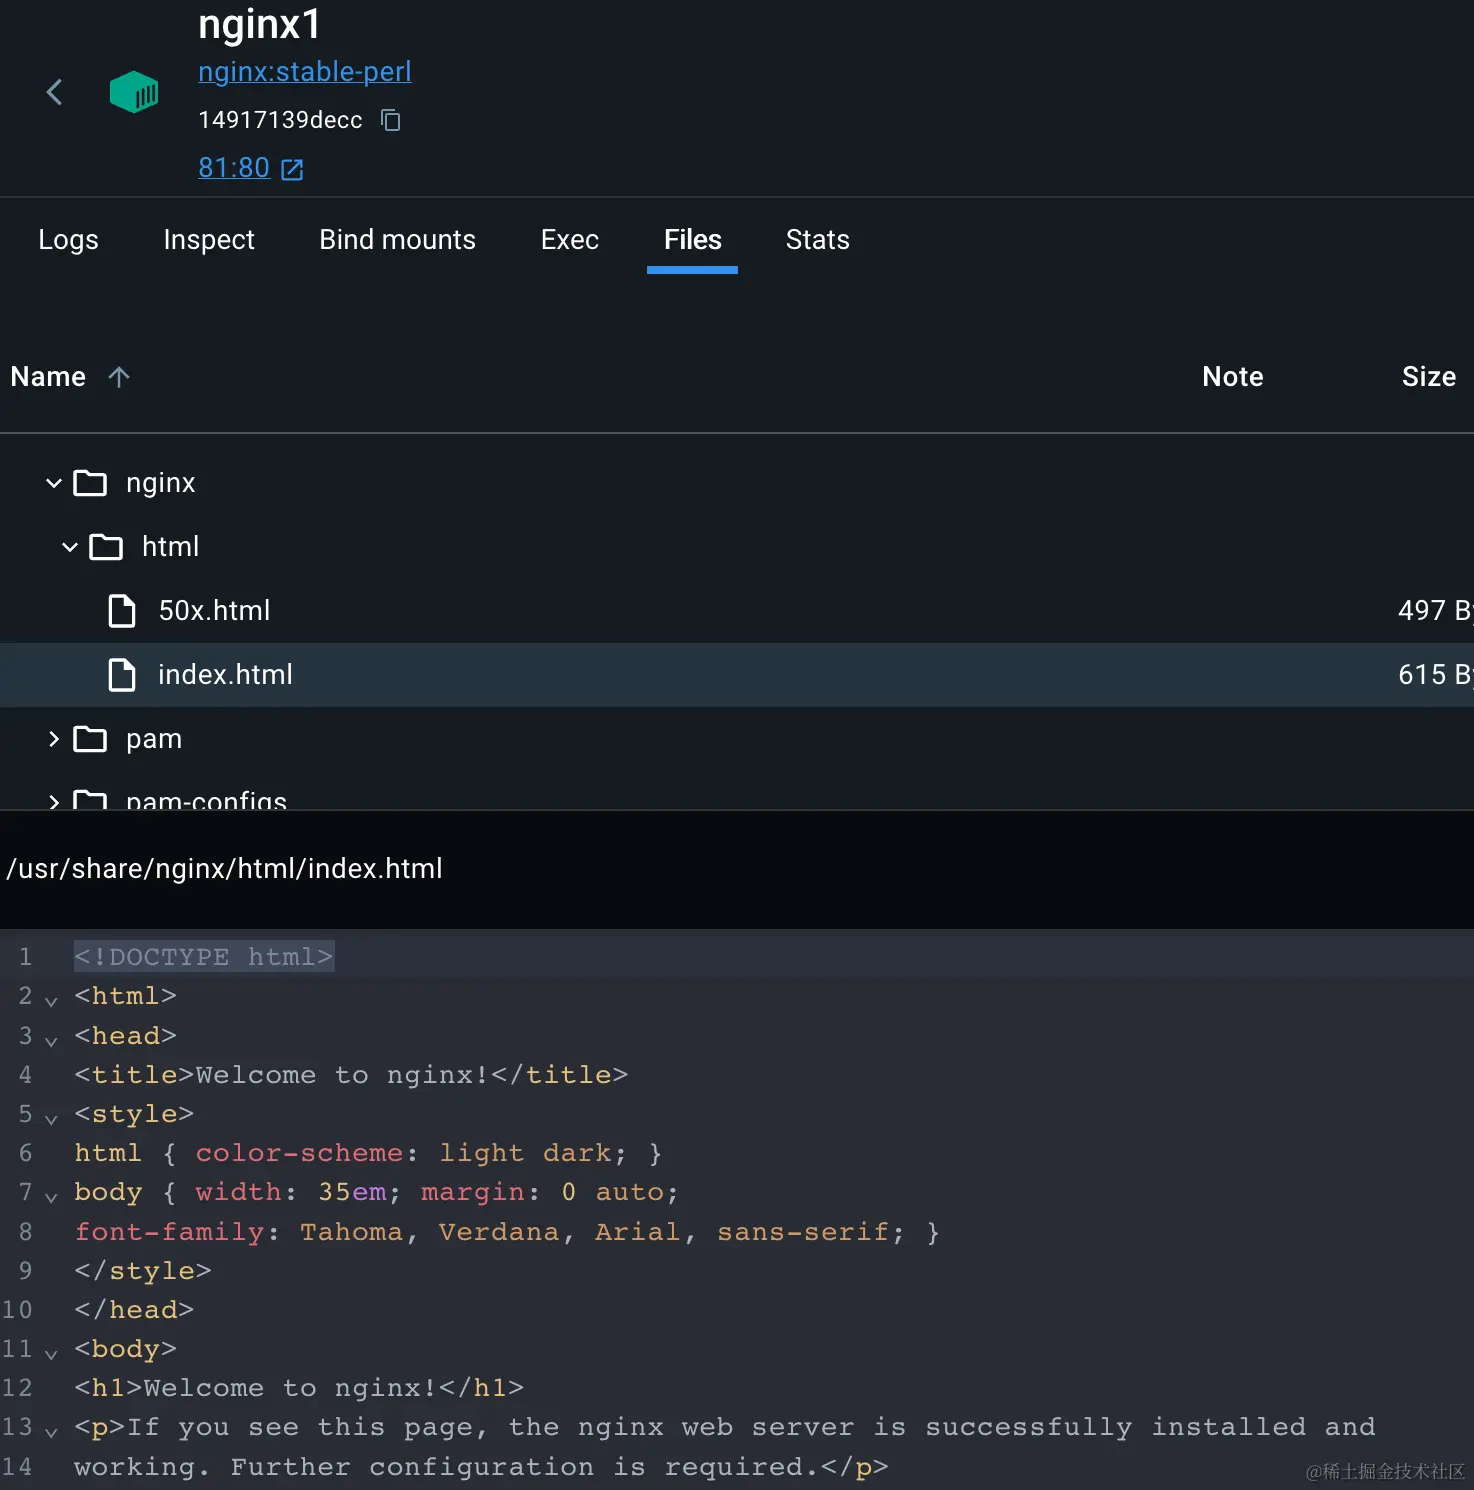This screenshot has height=1490, width=1474.
Task: Click the color-scheme CSS line
Action: [368, 1153]
